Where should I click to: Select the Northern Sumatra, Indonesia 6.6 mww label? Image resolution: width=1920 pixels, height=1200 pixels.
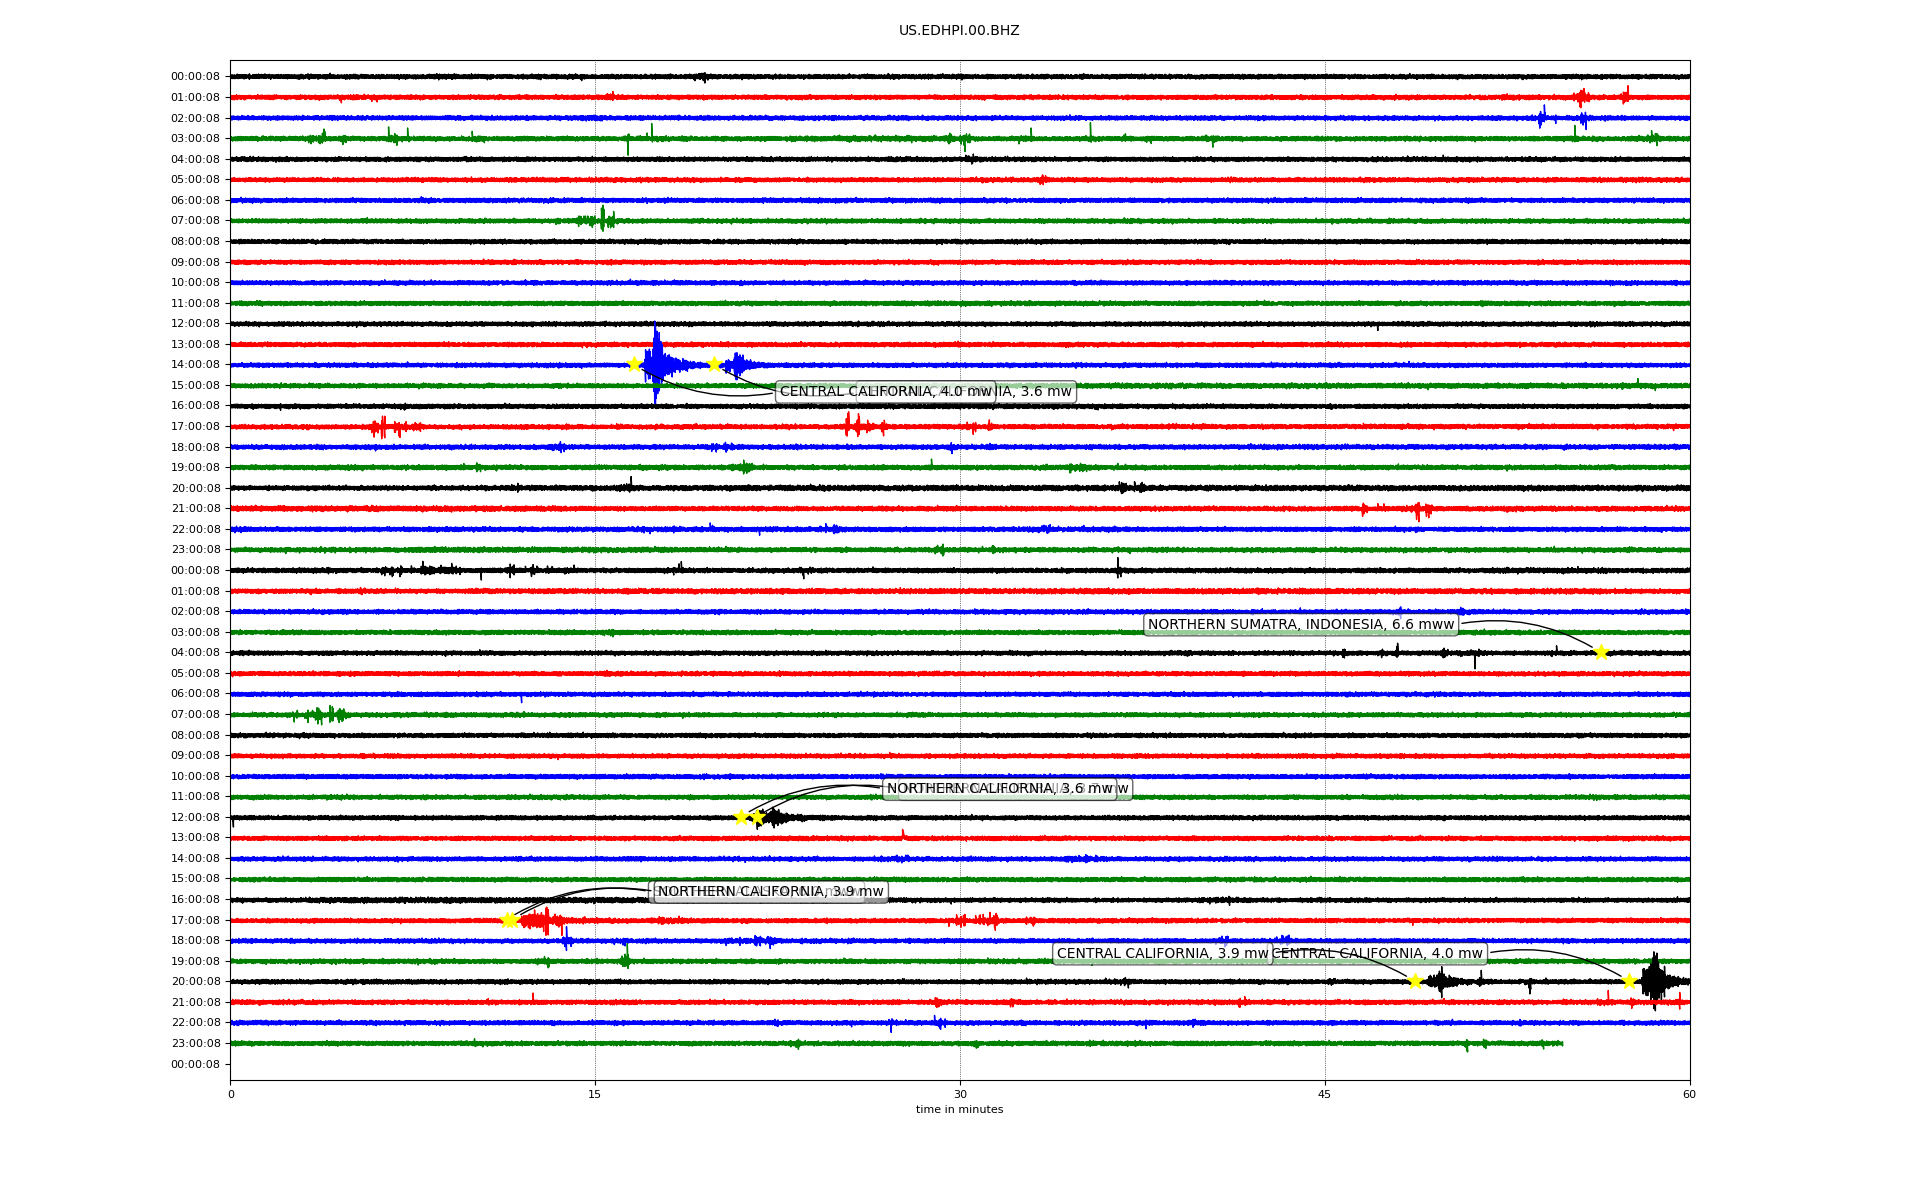click(x=1300, y=625)
